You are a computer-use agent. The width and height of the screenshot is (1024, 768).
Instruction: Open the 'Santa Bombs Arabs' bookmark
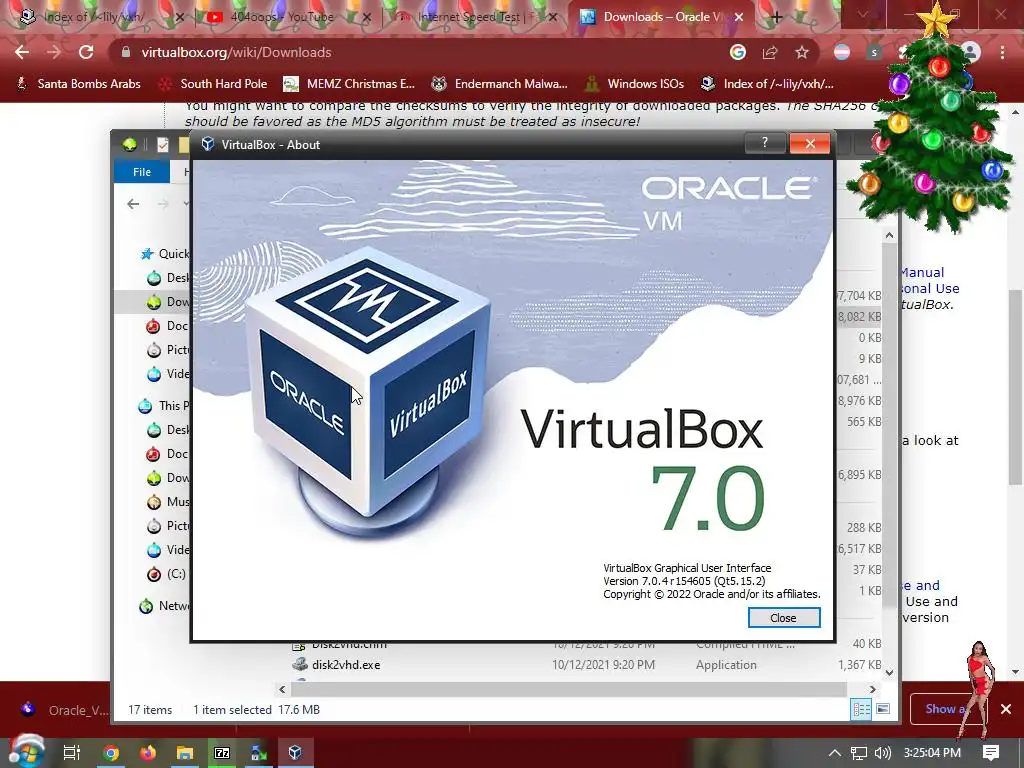click(x=78, y=84)
